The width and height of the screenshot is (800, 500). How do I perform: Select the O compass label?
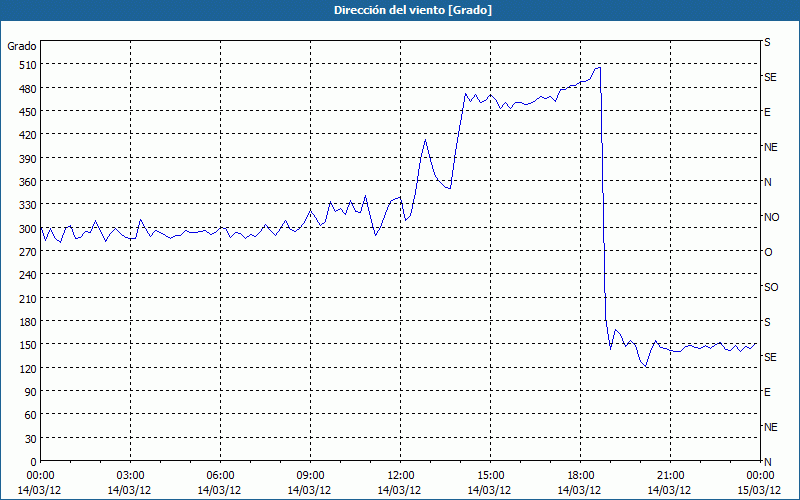tap(768, 253)
